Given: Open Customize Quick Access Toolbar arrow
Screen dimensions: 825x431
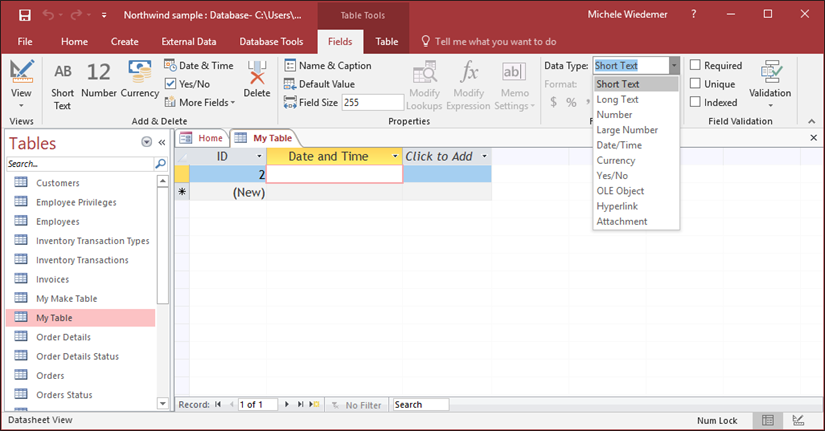Looking at the screenshot, I should [104, 15].
